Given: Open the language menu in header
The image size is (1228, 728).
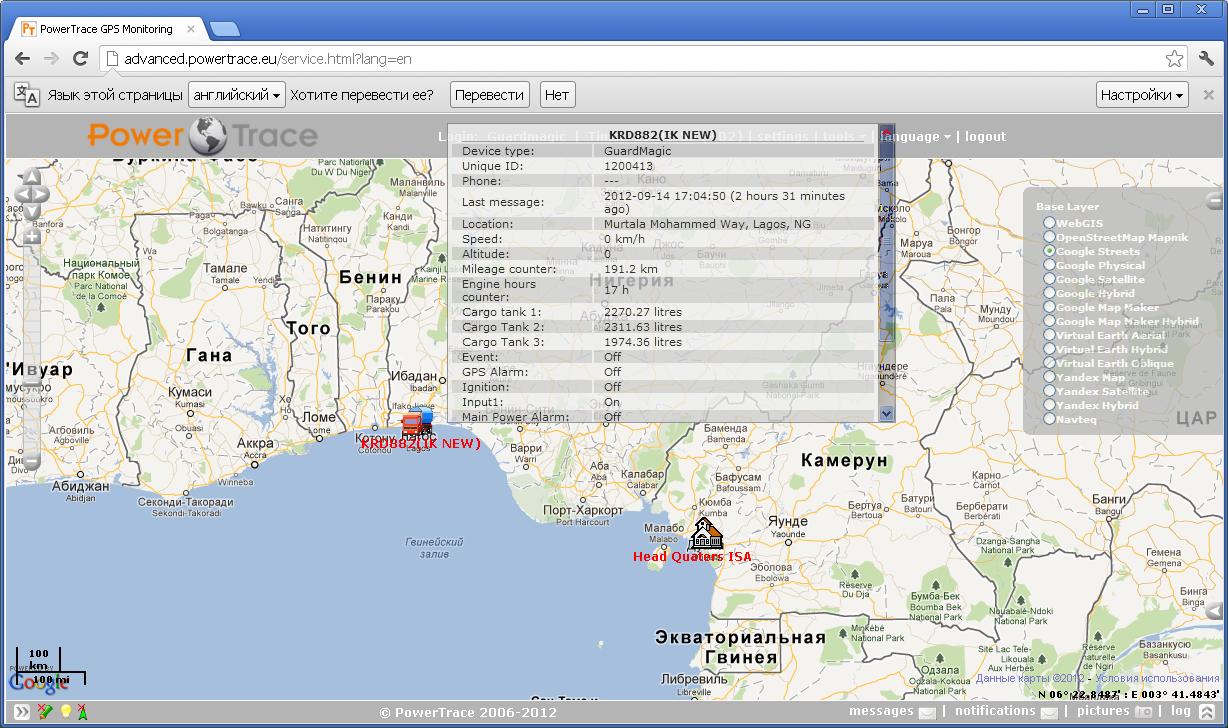Looking at the screenshot, I should (914, 137).
